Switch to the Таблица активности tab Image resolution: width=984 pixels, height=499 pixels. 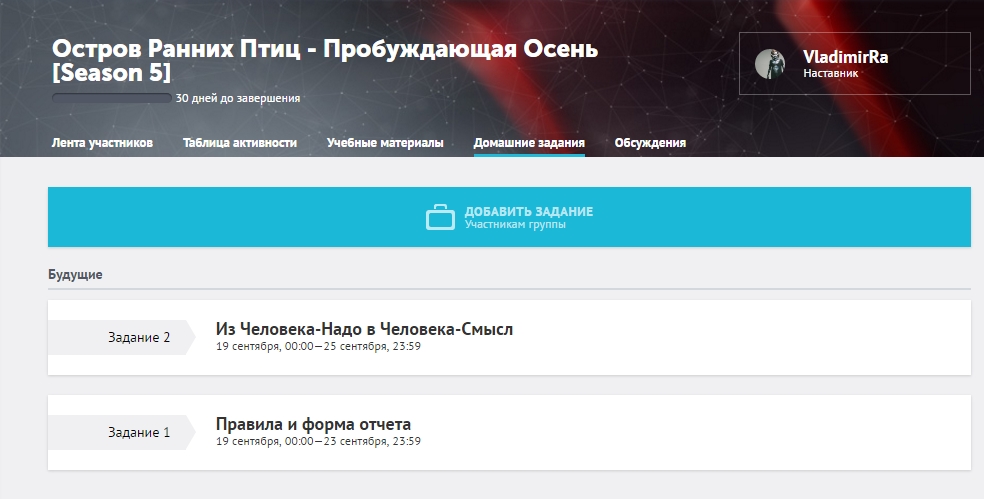coord(240,143)
